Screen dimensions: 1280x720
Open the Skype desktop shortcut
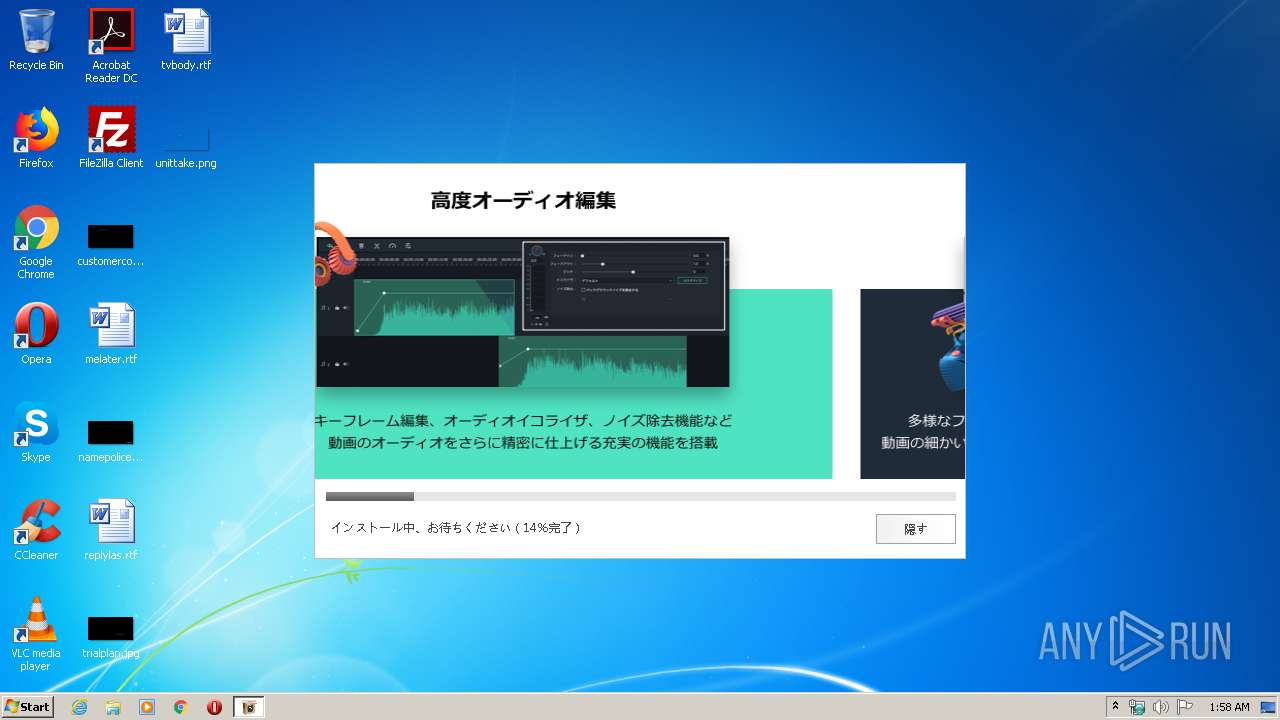point(36,432)
